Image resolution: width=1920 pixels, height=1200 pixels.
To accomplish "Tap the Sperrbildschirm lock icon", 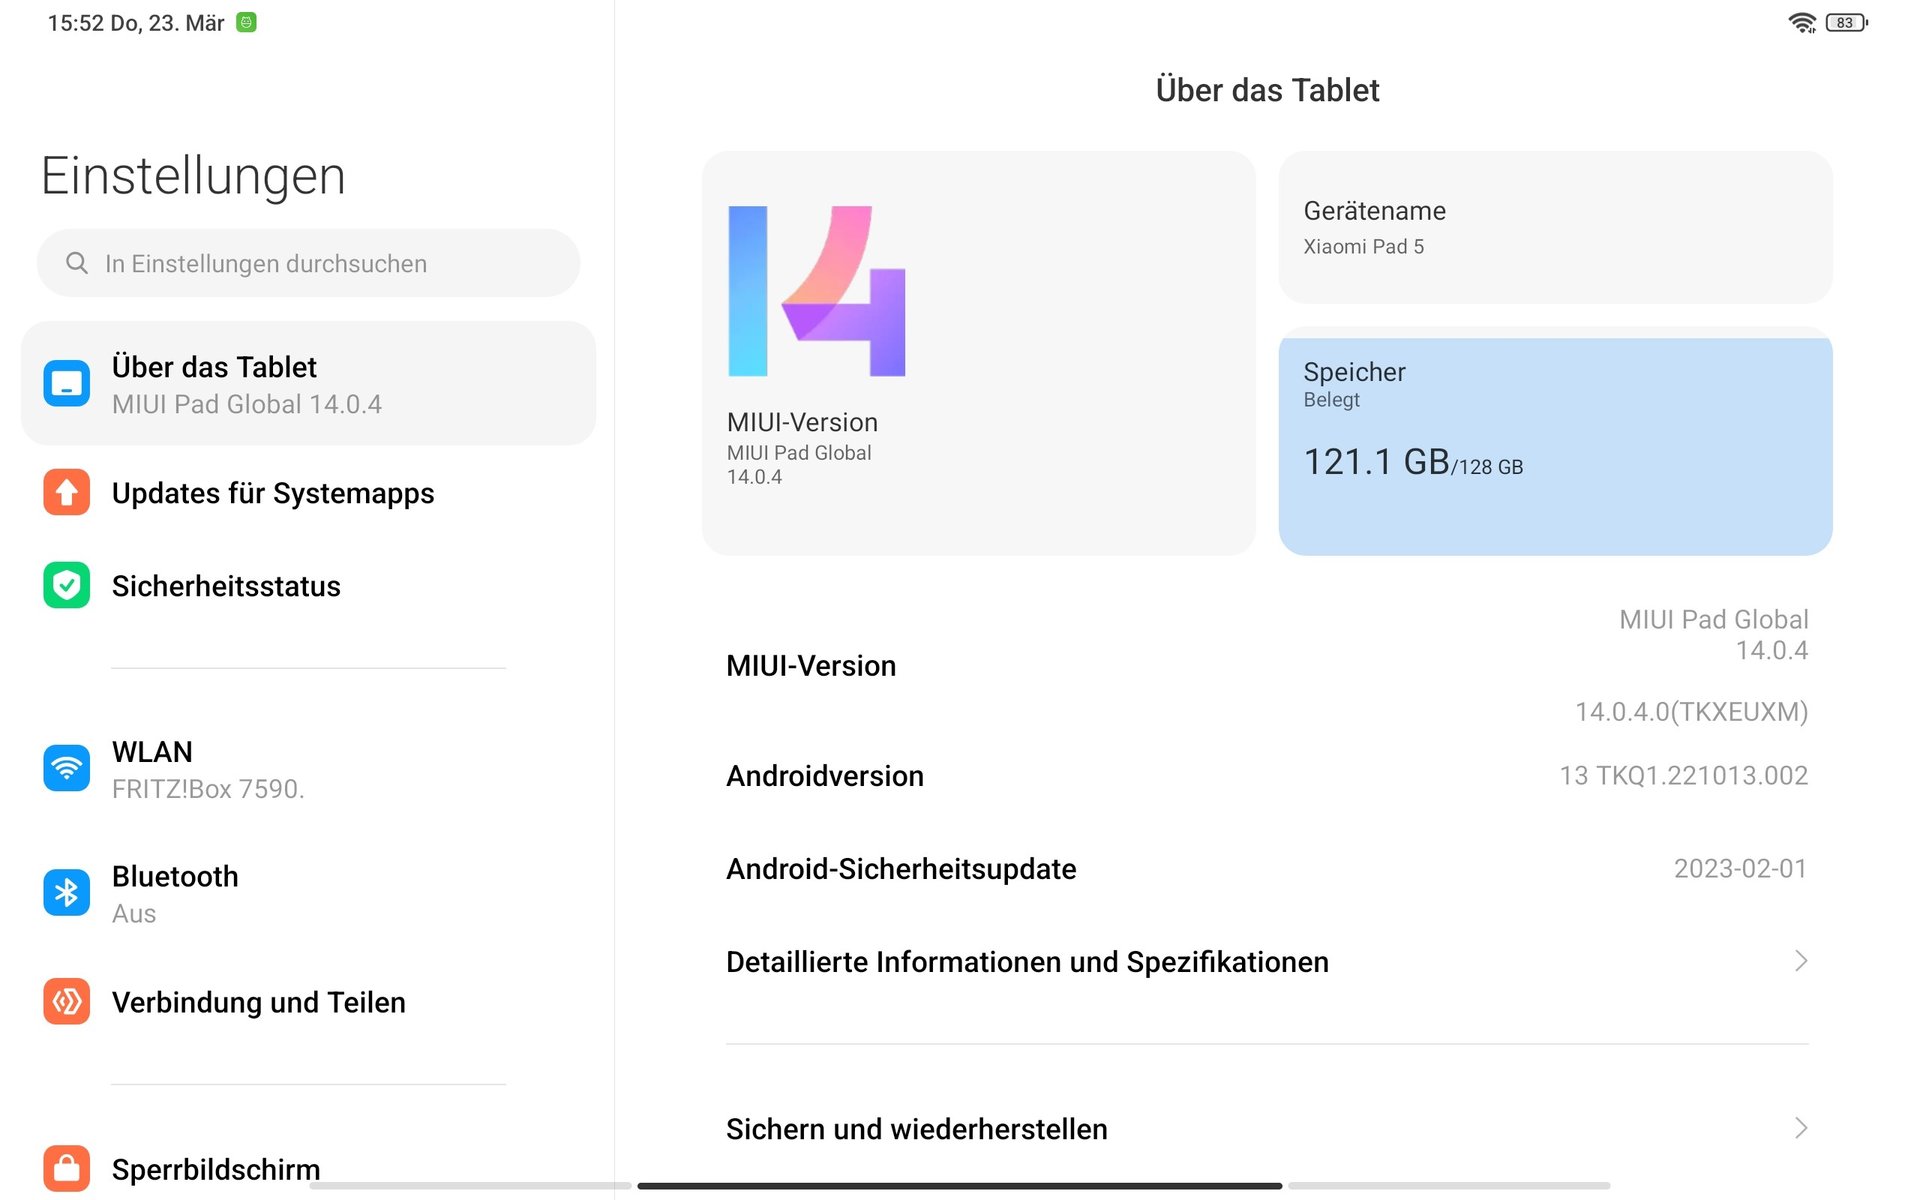I will tap(67, 1167).
